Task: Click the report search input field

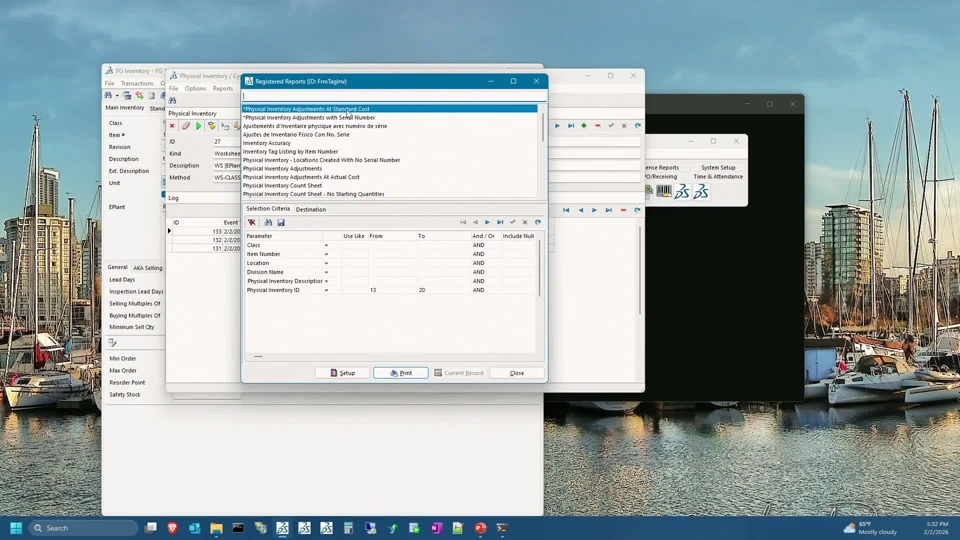Action: (394, 96)
